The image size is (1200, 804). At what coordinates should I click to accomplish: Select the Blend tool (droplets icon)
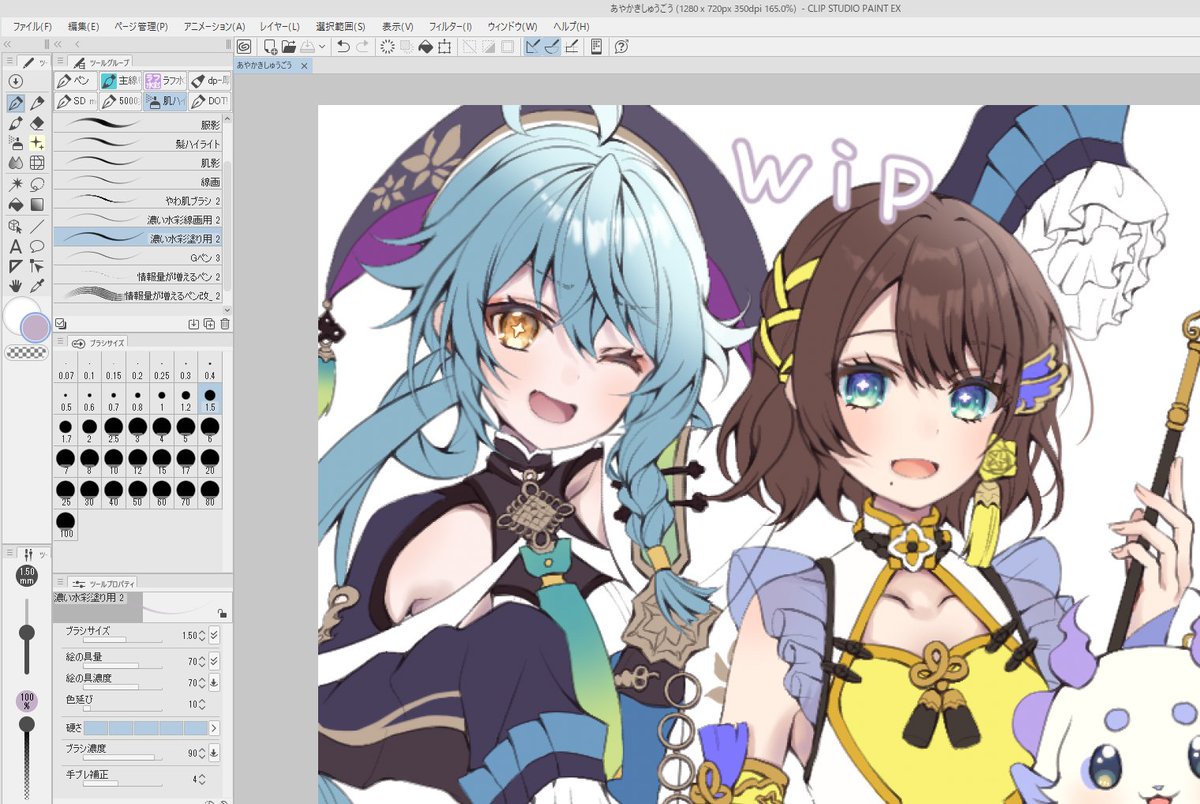(15, 163)
